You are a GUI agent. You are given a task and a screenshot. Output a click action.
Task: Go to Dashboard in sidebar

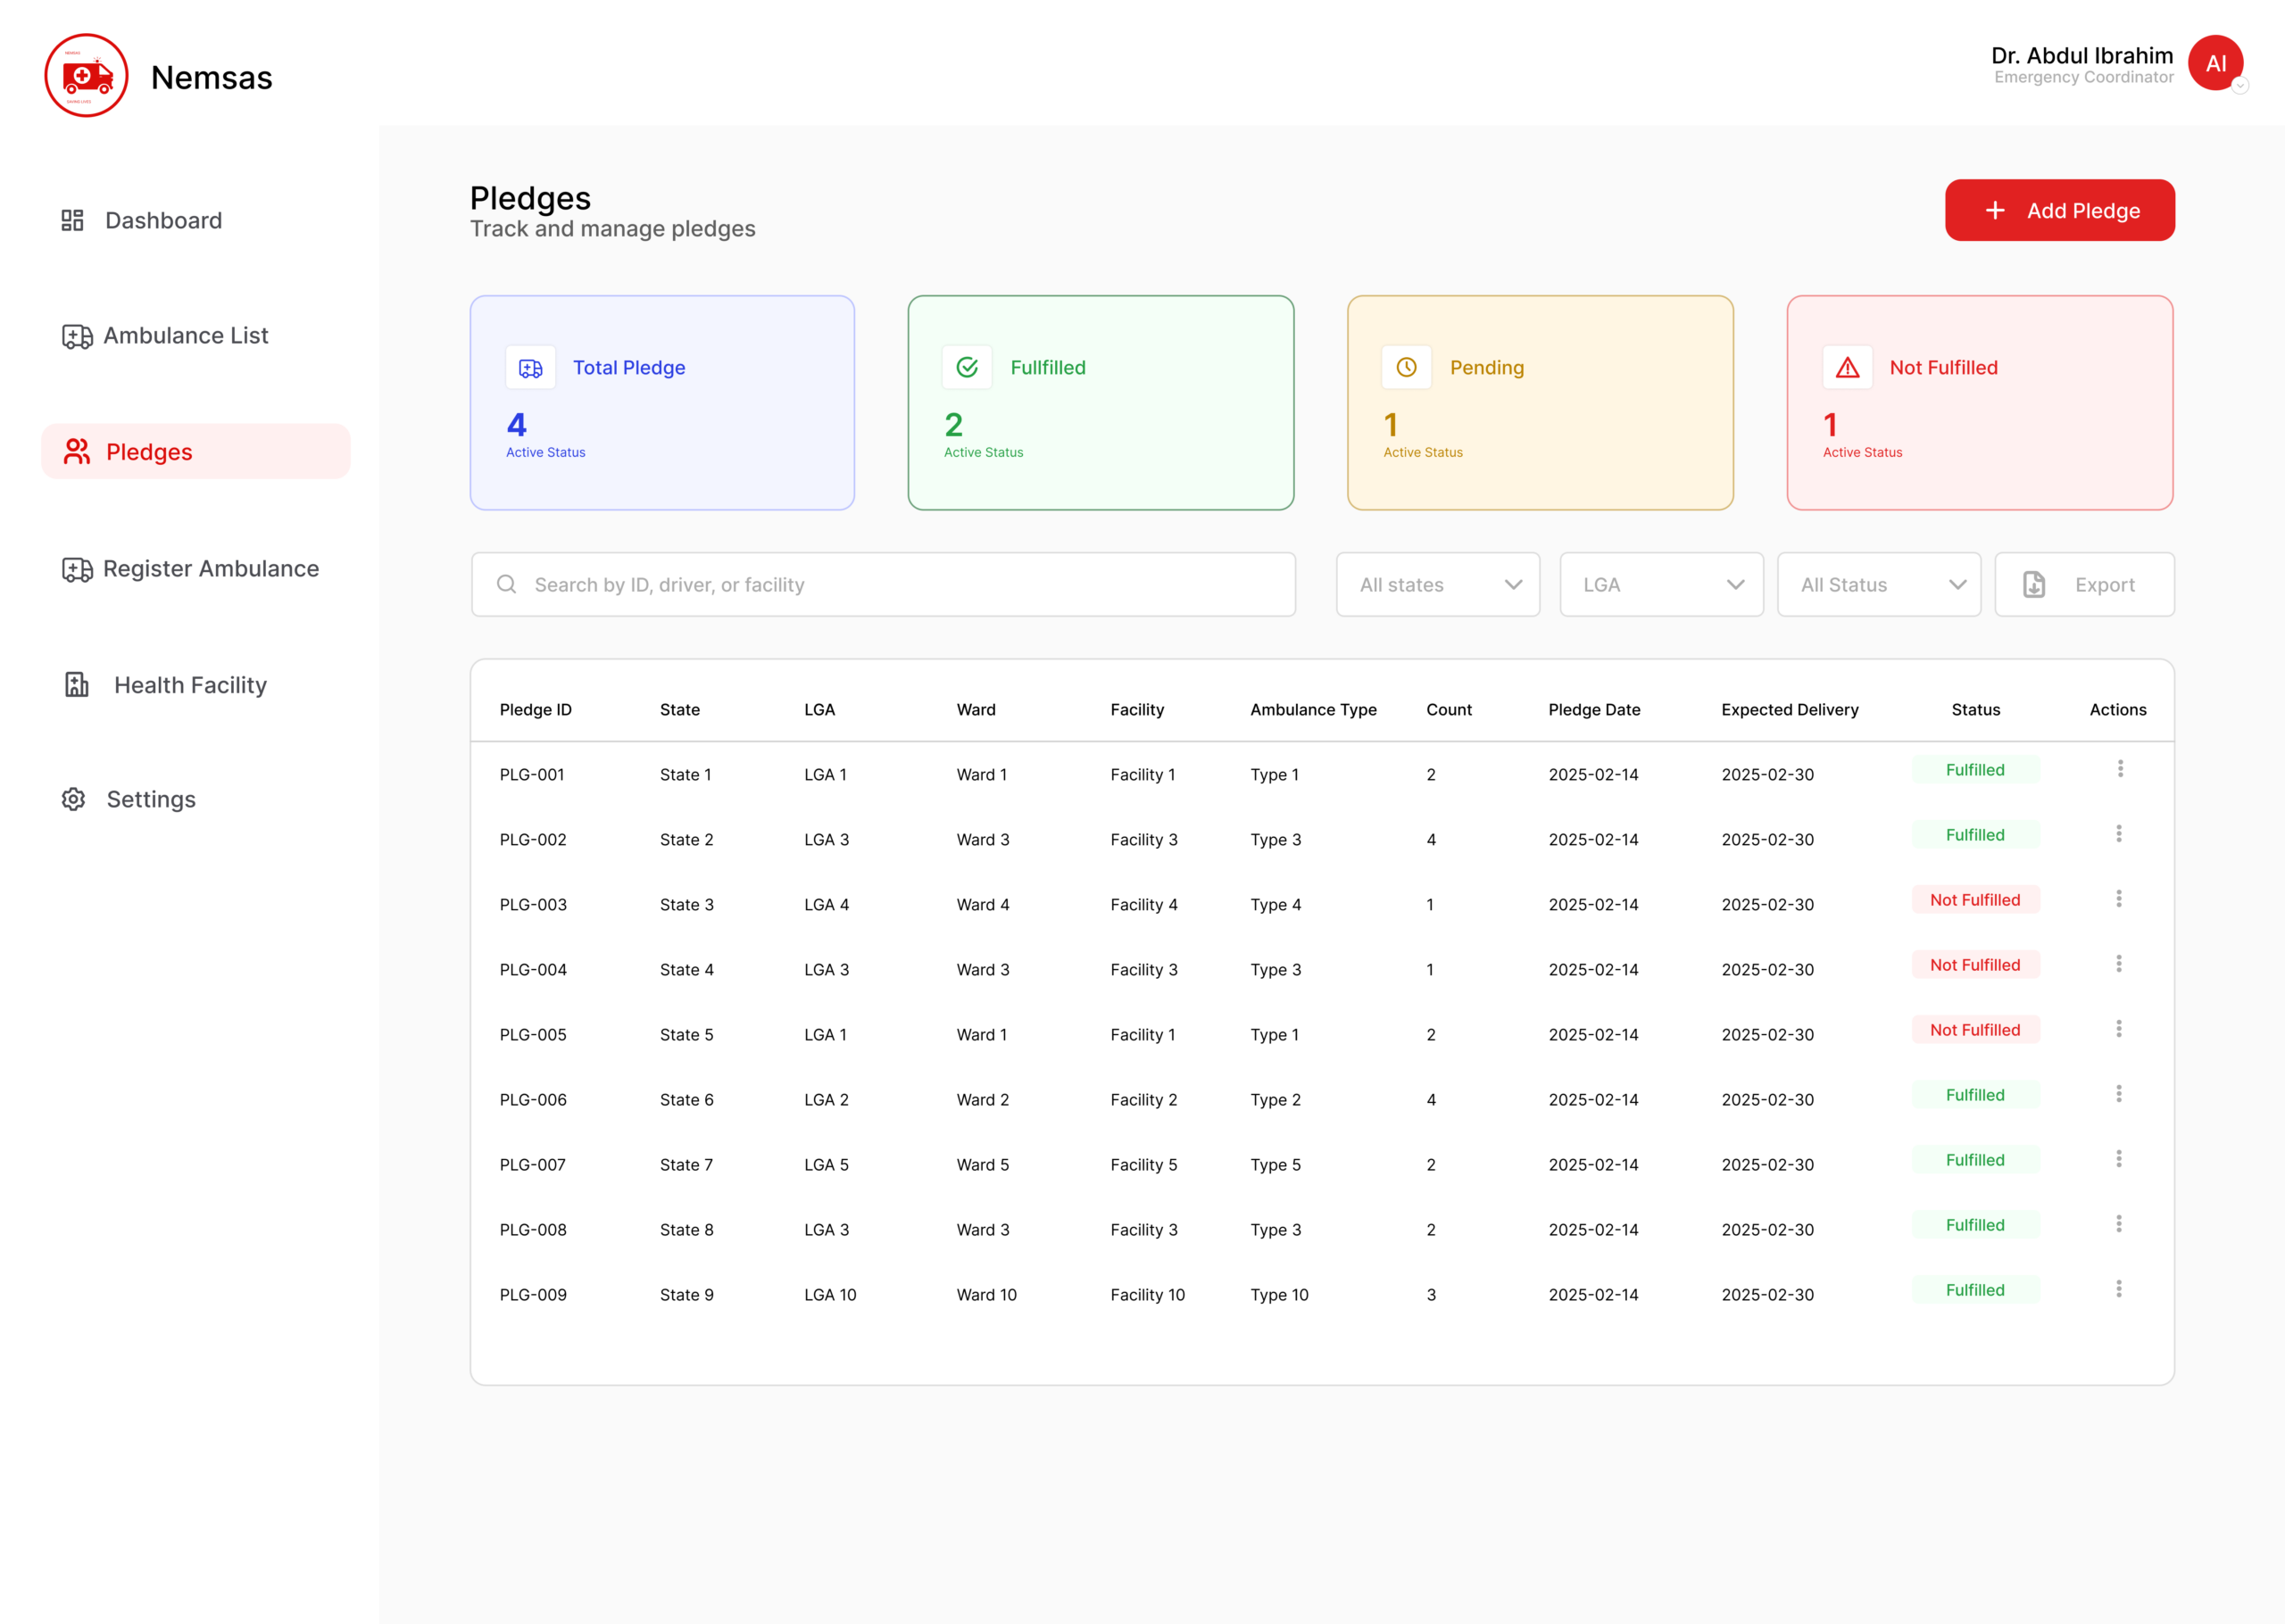142,220
